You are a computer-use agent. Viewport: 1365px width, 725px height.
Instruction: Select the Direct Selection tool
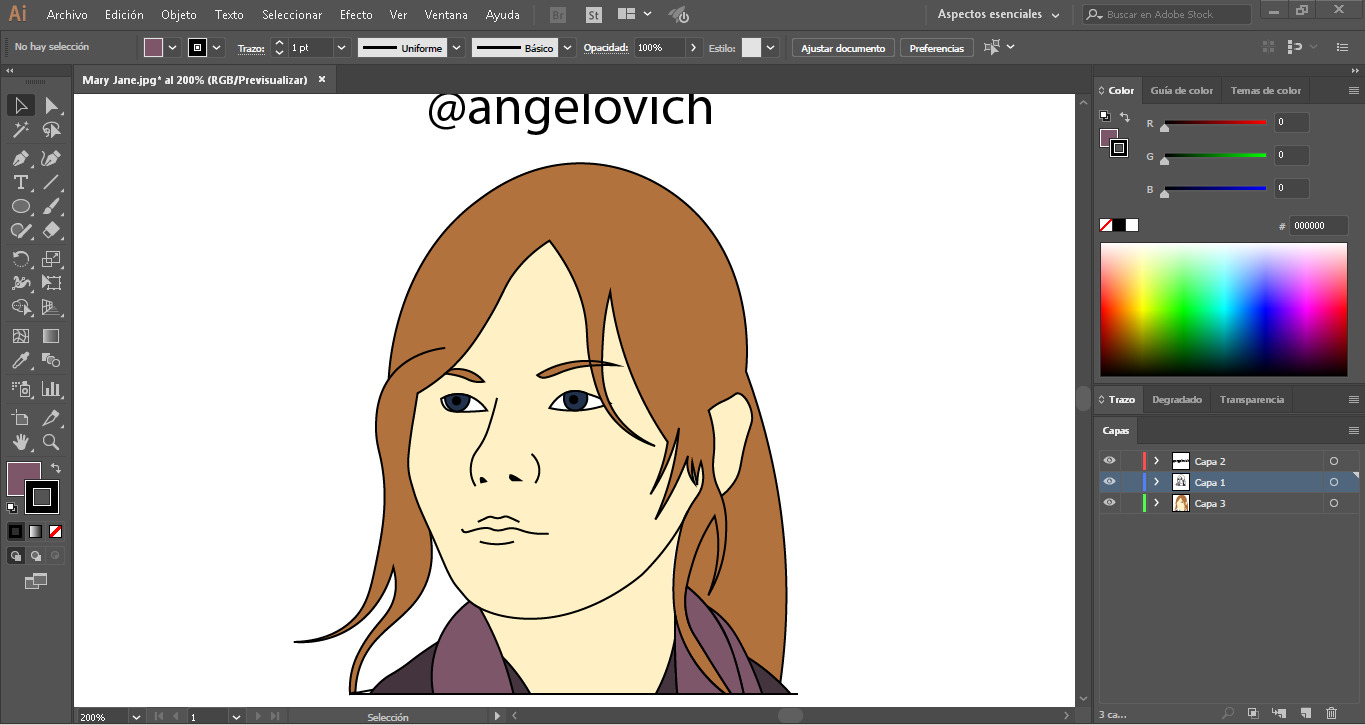pyautogui.click(x=51, y=105)
